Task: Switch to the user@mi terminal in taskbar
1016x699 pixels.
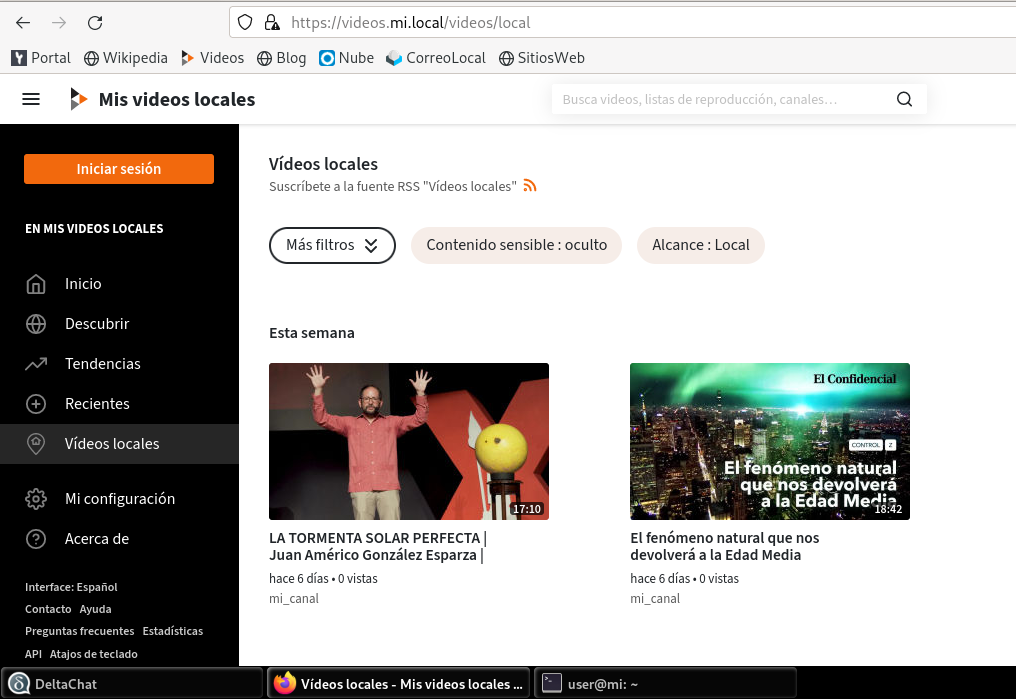Action: click(665, 683)
